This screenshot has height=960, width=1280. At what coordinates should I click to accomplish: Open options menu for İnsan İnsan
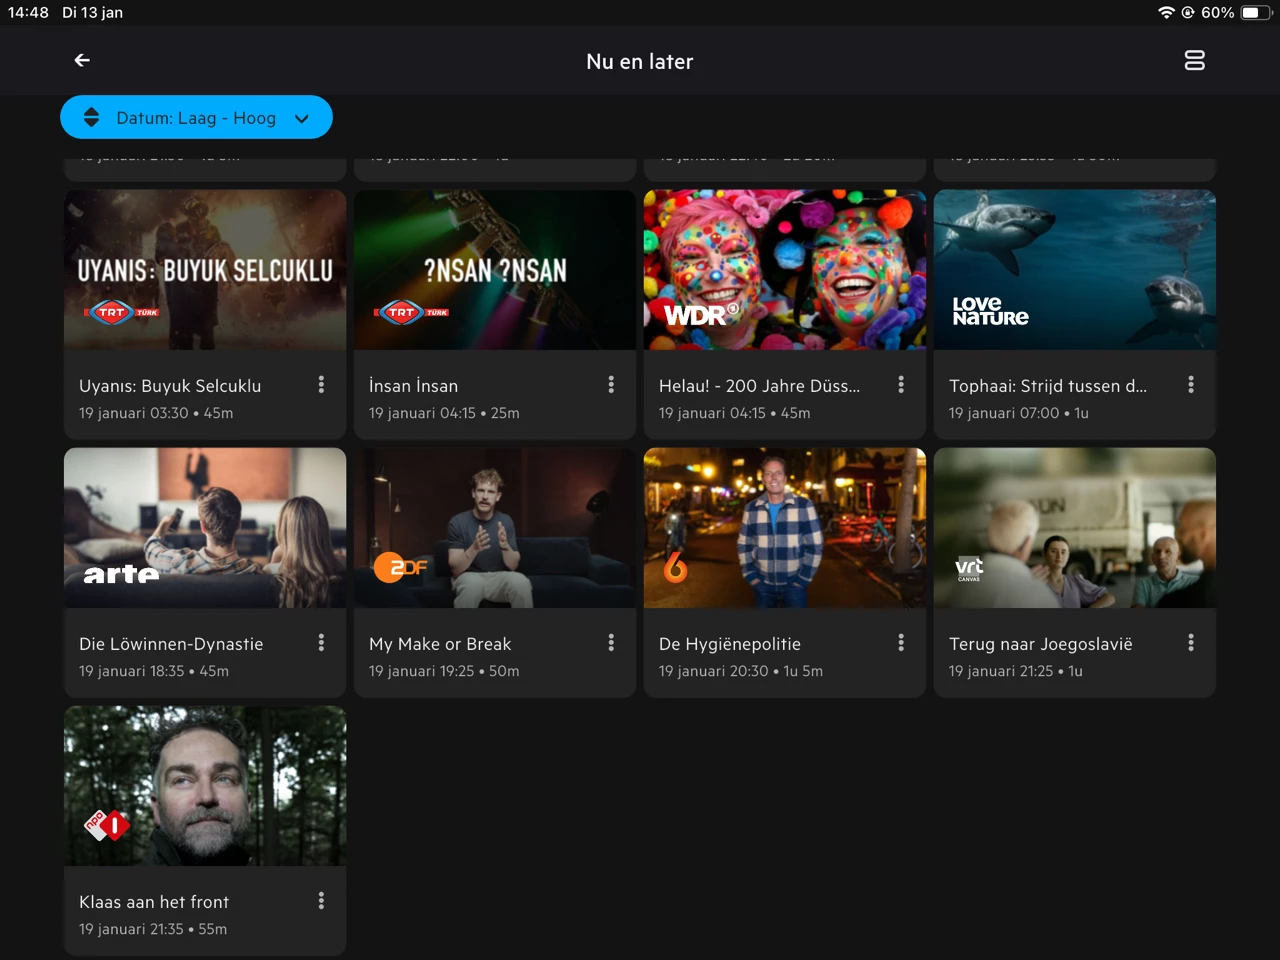(x=611, y=385)
